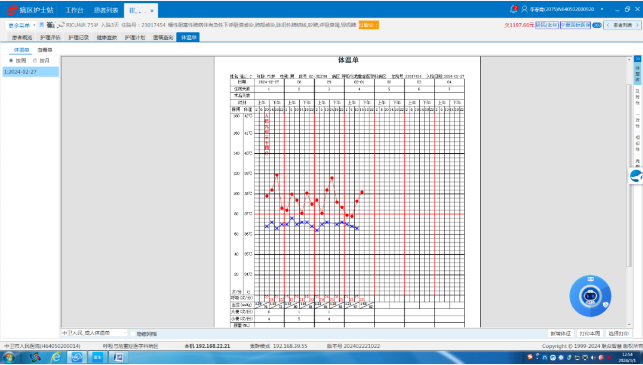Open the floating robot assistant icon
This screenshot has height=365, width=643.
coord(590,296)
